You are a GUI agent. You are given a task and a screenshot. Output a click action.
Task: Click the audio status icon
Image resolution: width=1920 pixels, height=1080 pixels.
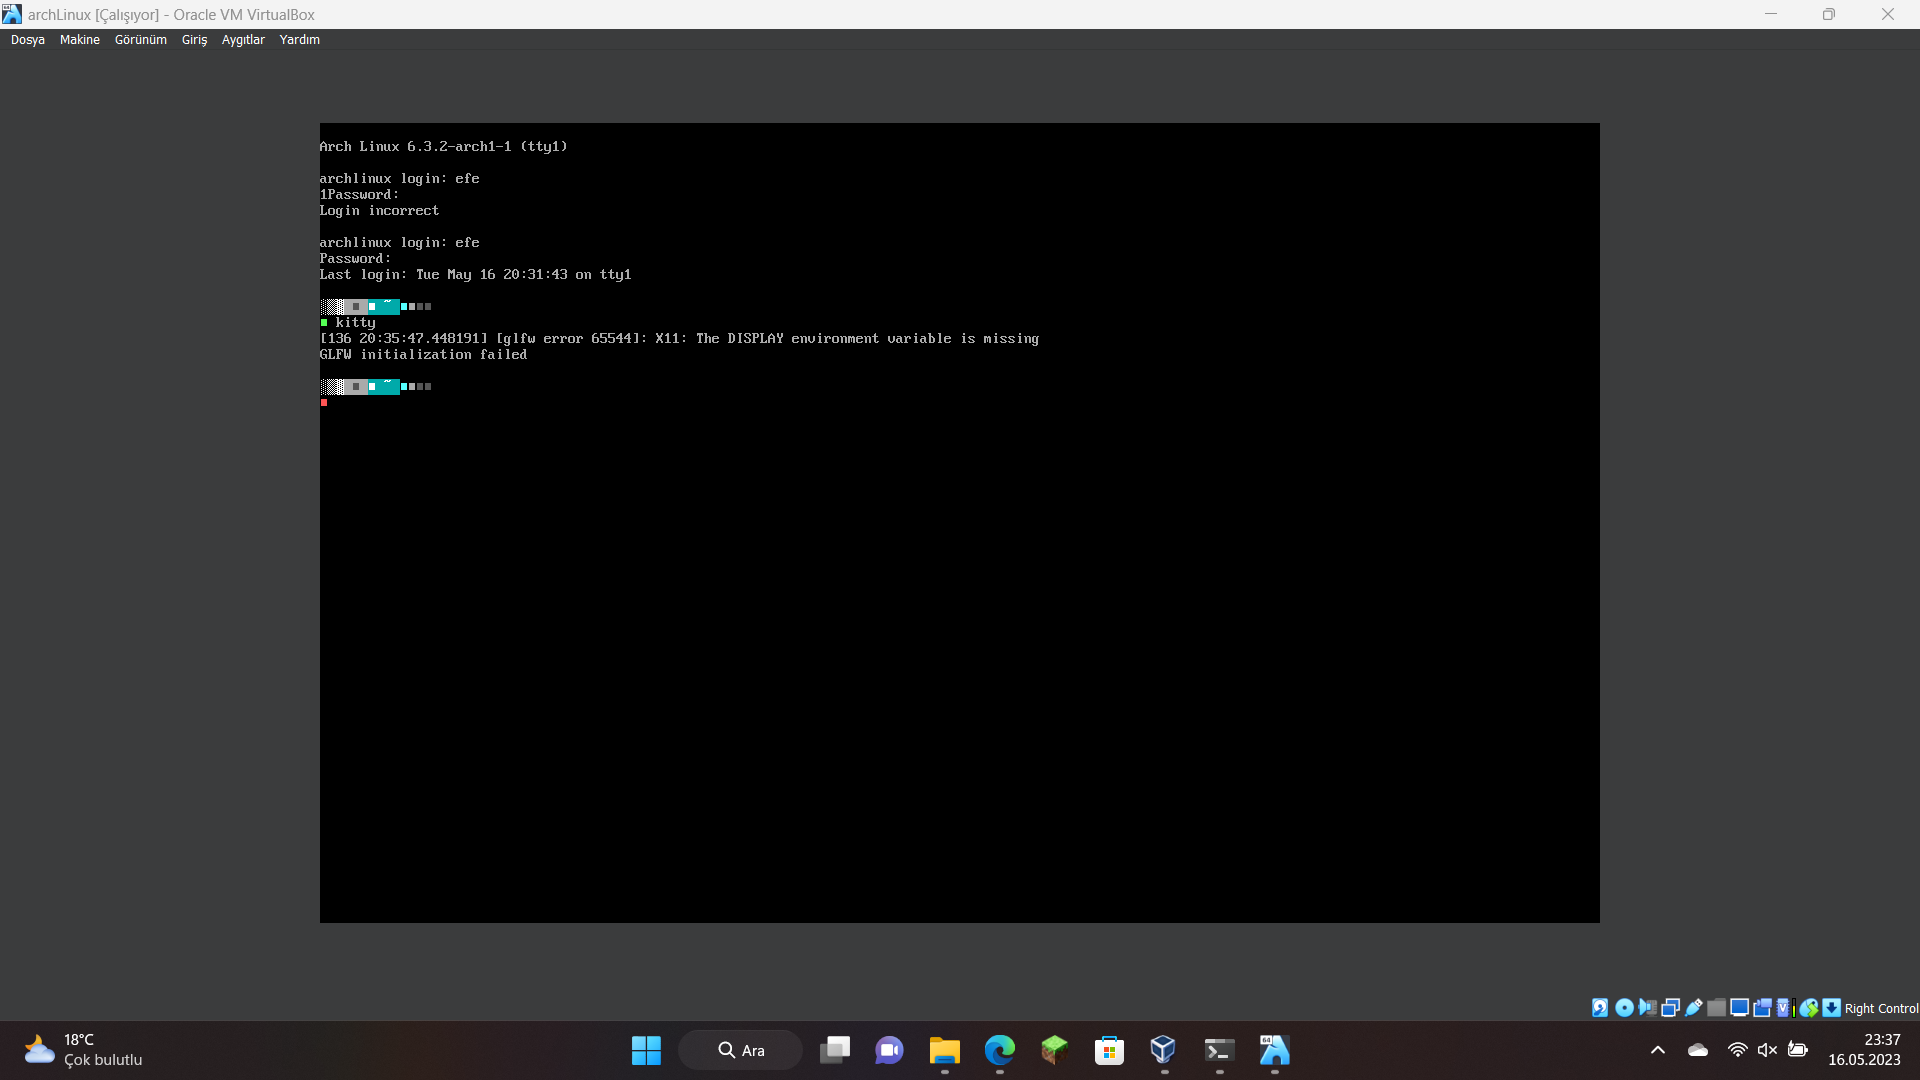[1647, 1008]
